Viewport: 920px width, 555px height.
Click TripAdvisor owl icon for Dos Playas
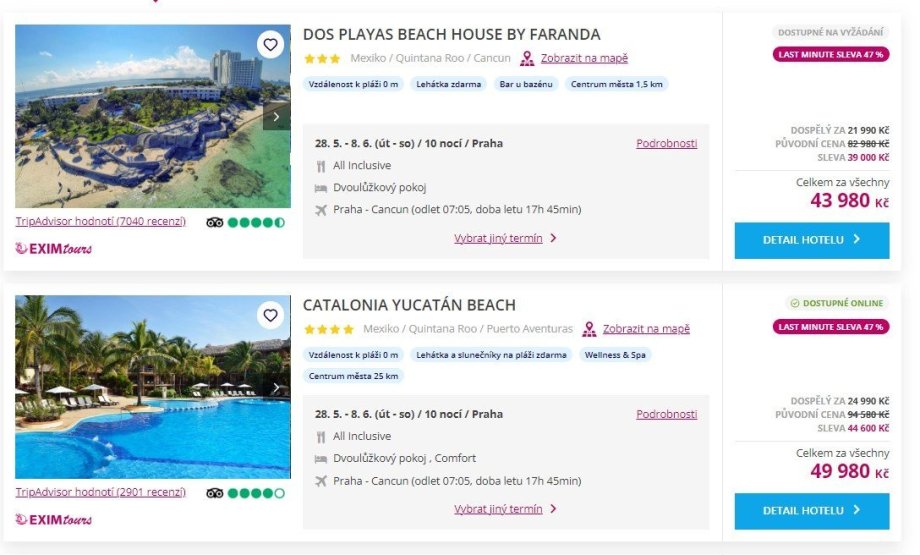pos(215,222)
